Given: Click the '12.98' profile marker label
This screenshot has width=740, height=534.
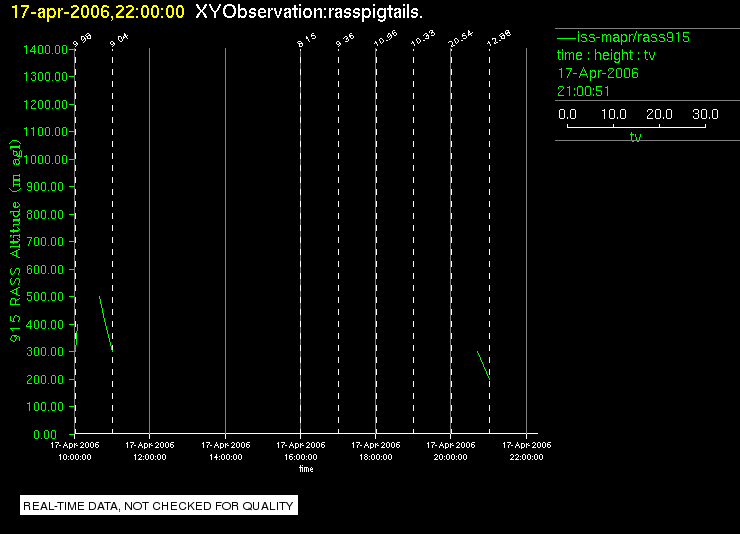Looking at the screenshot, I should point(499,39).
